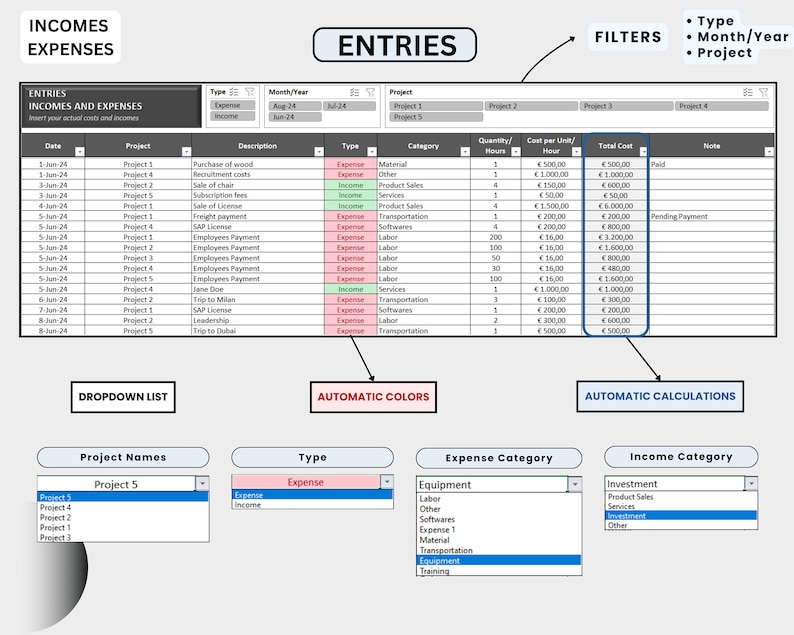794x635 pixels.
Task: Open Date column filter dropdown
Action: pyautogui.click(x=80, y=151)
